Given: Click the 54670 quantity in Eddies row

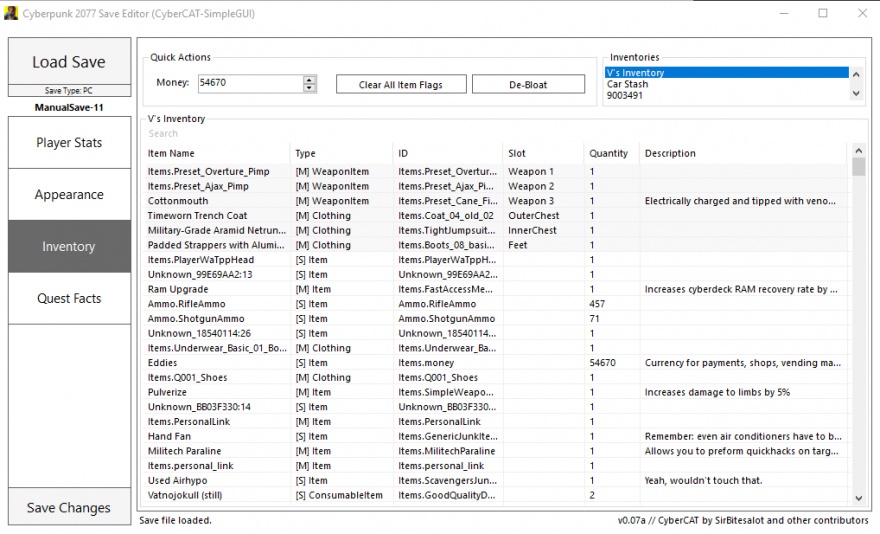Looking at the screenshot, I should point(602,363).
